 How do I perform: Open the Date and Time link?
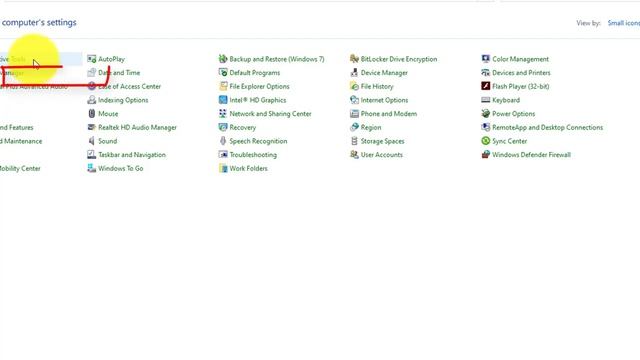pyautogui.click(x=119, y=73)
